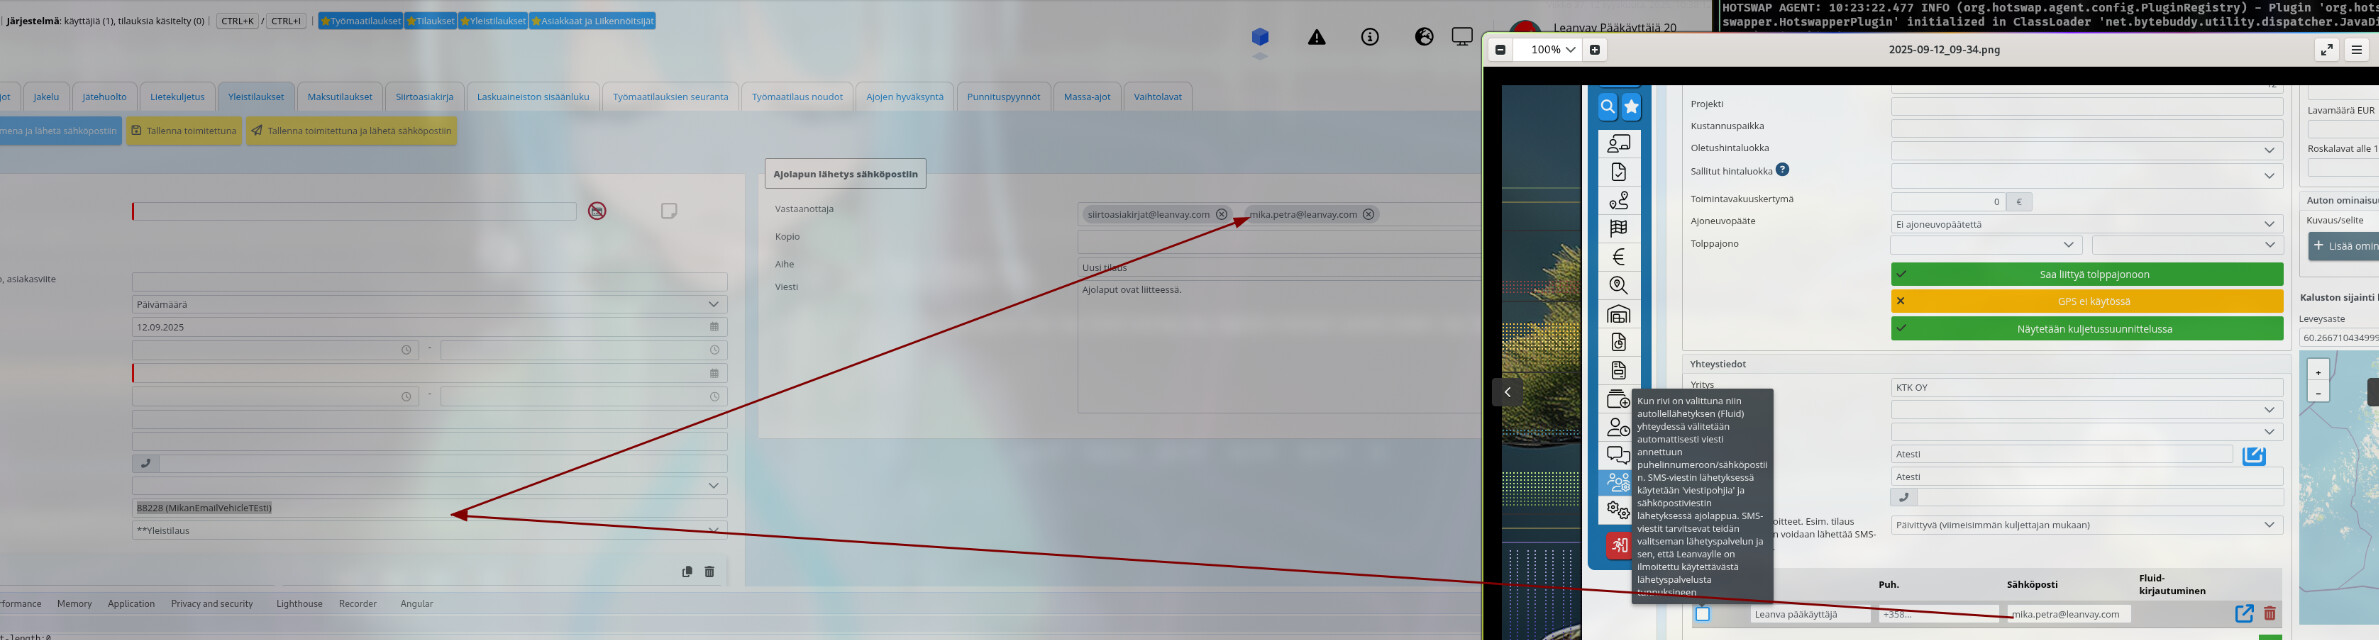Toggle 'Saa liittyä tolppajonoon' option
Image resolution: width=2379 pixels, height=640 pixels.
(x=2086, y=274)
